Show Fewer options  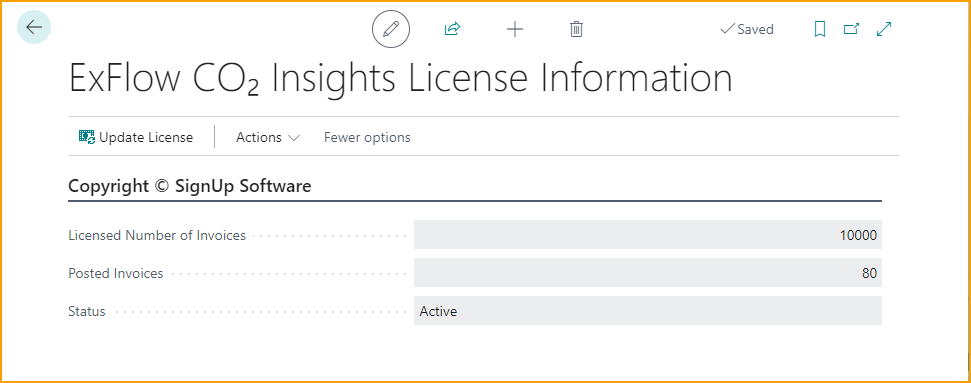367,138
